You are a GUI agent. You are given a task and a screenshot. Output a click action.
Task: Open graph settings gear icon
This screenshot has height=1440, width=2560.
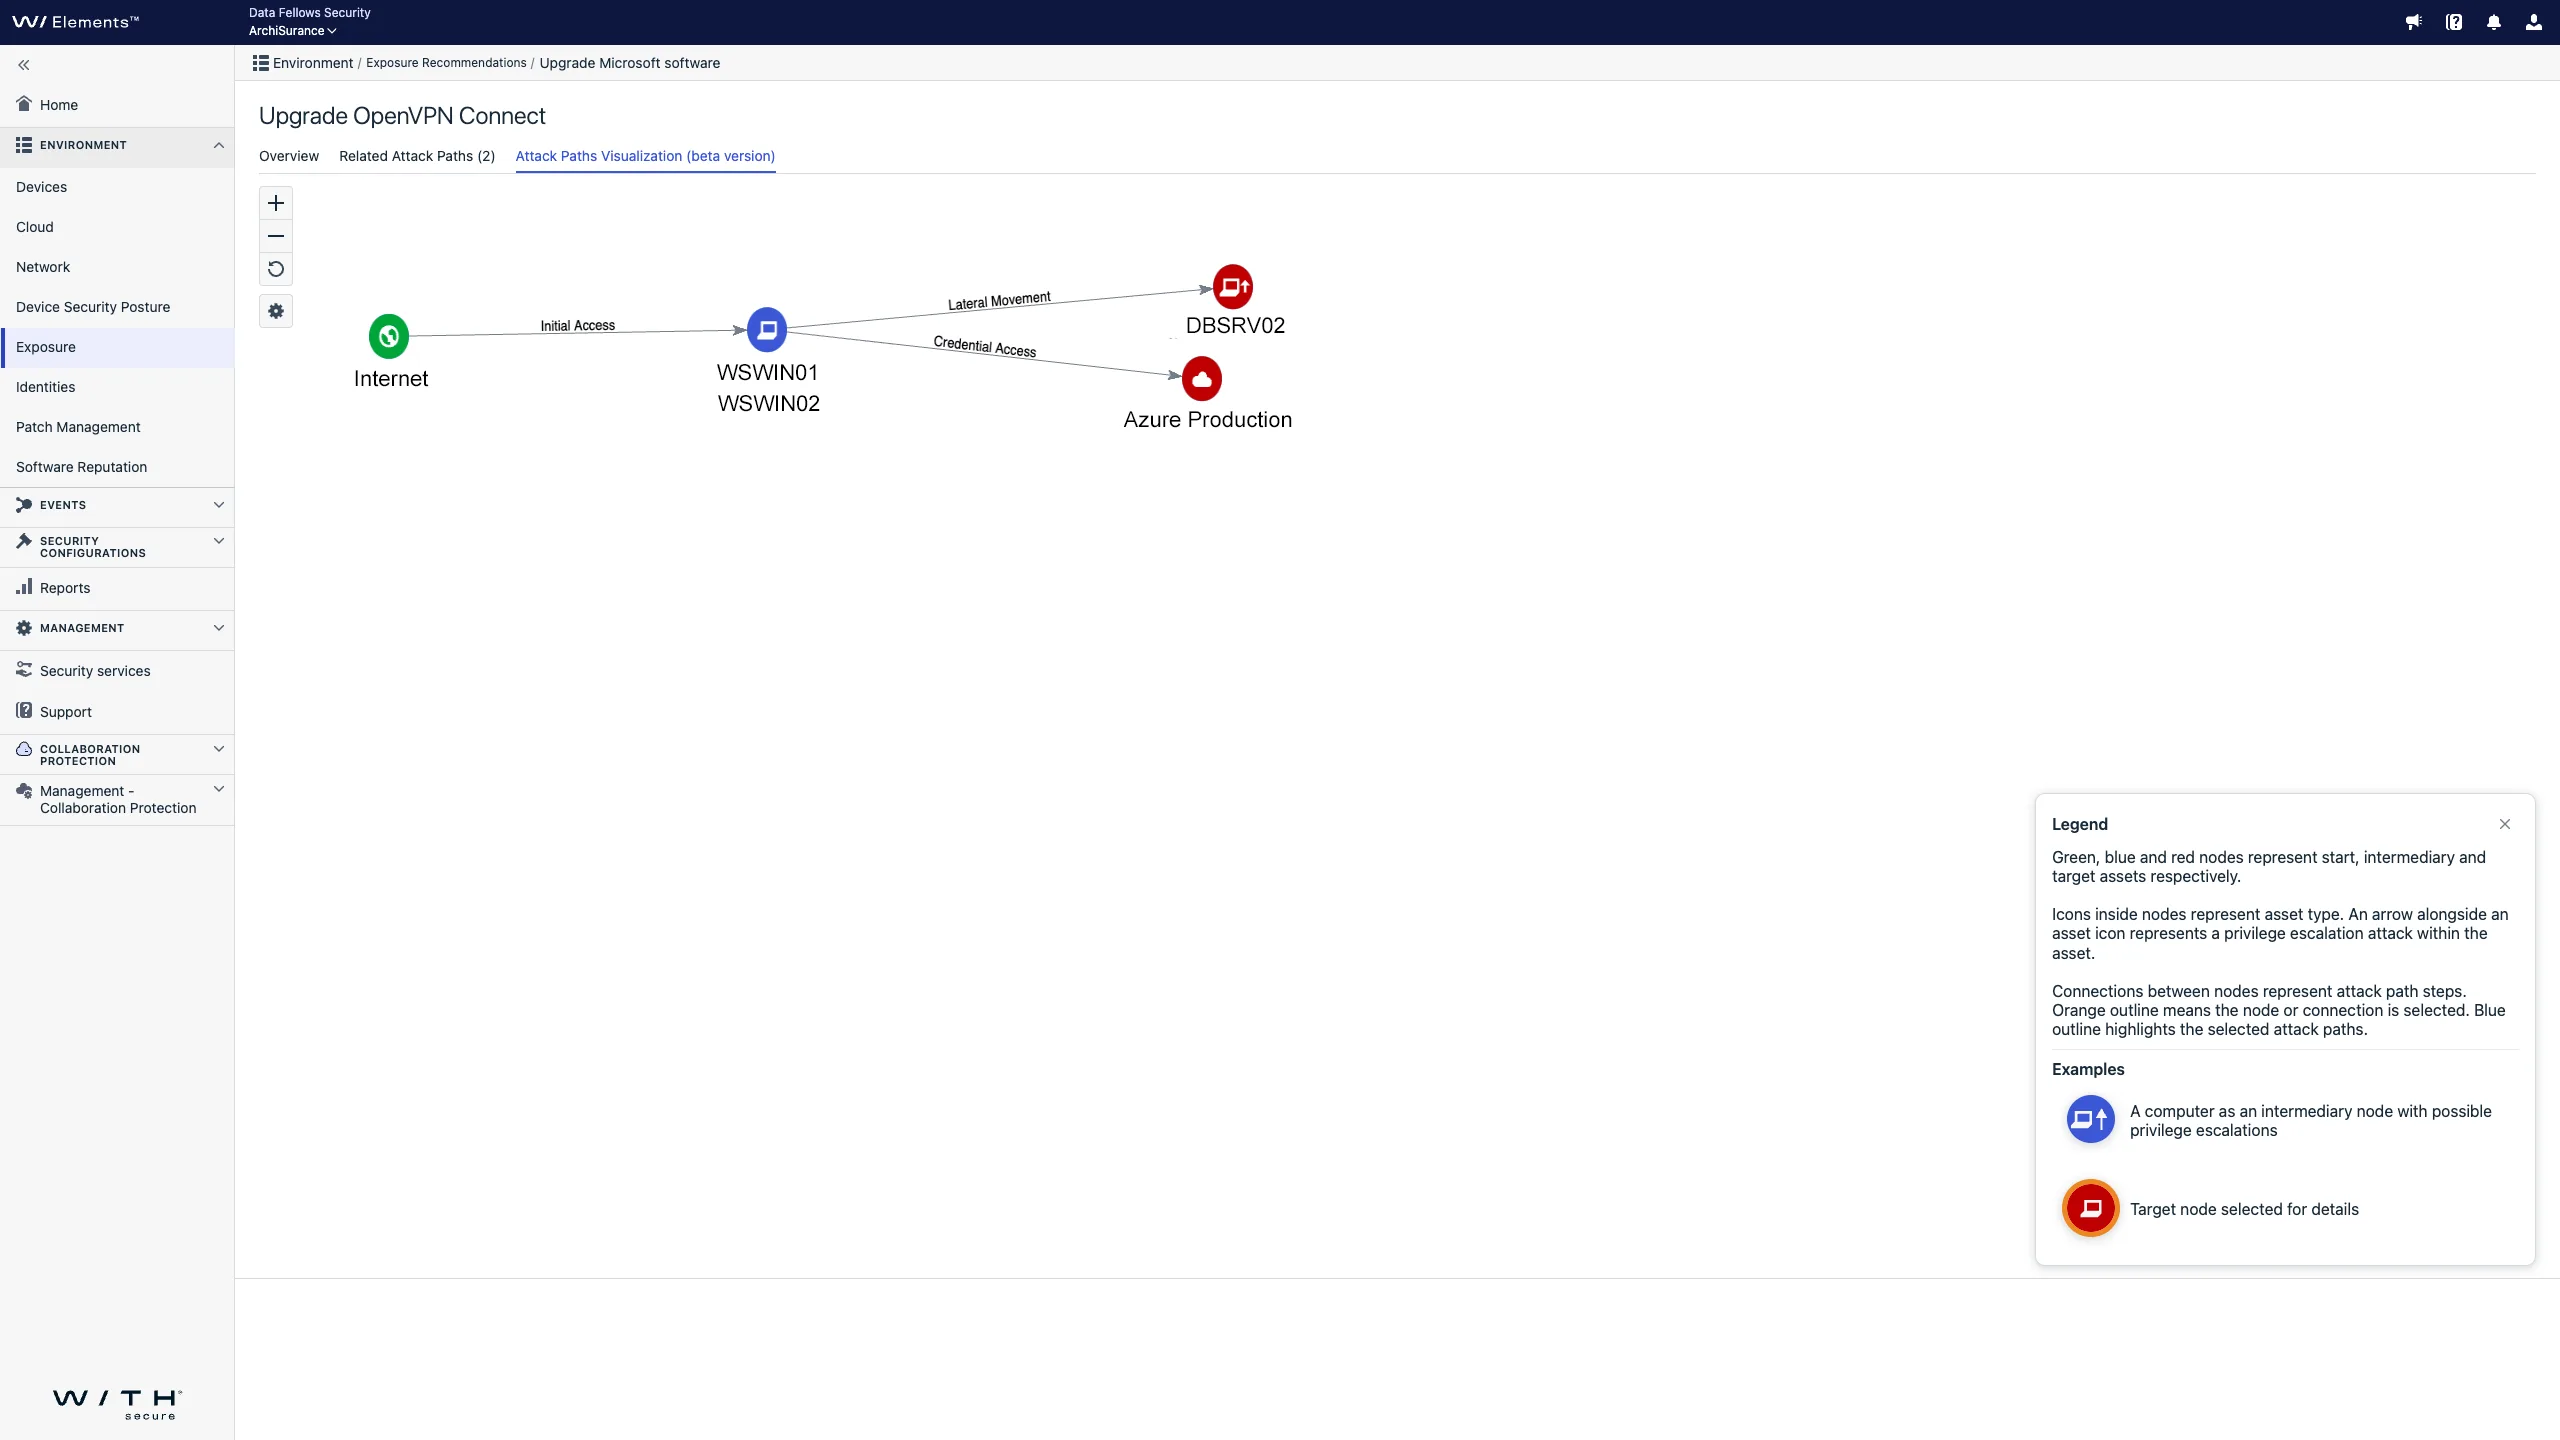276,311
